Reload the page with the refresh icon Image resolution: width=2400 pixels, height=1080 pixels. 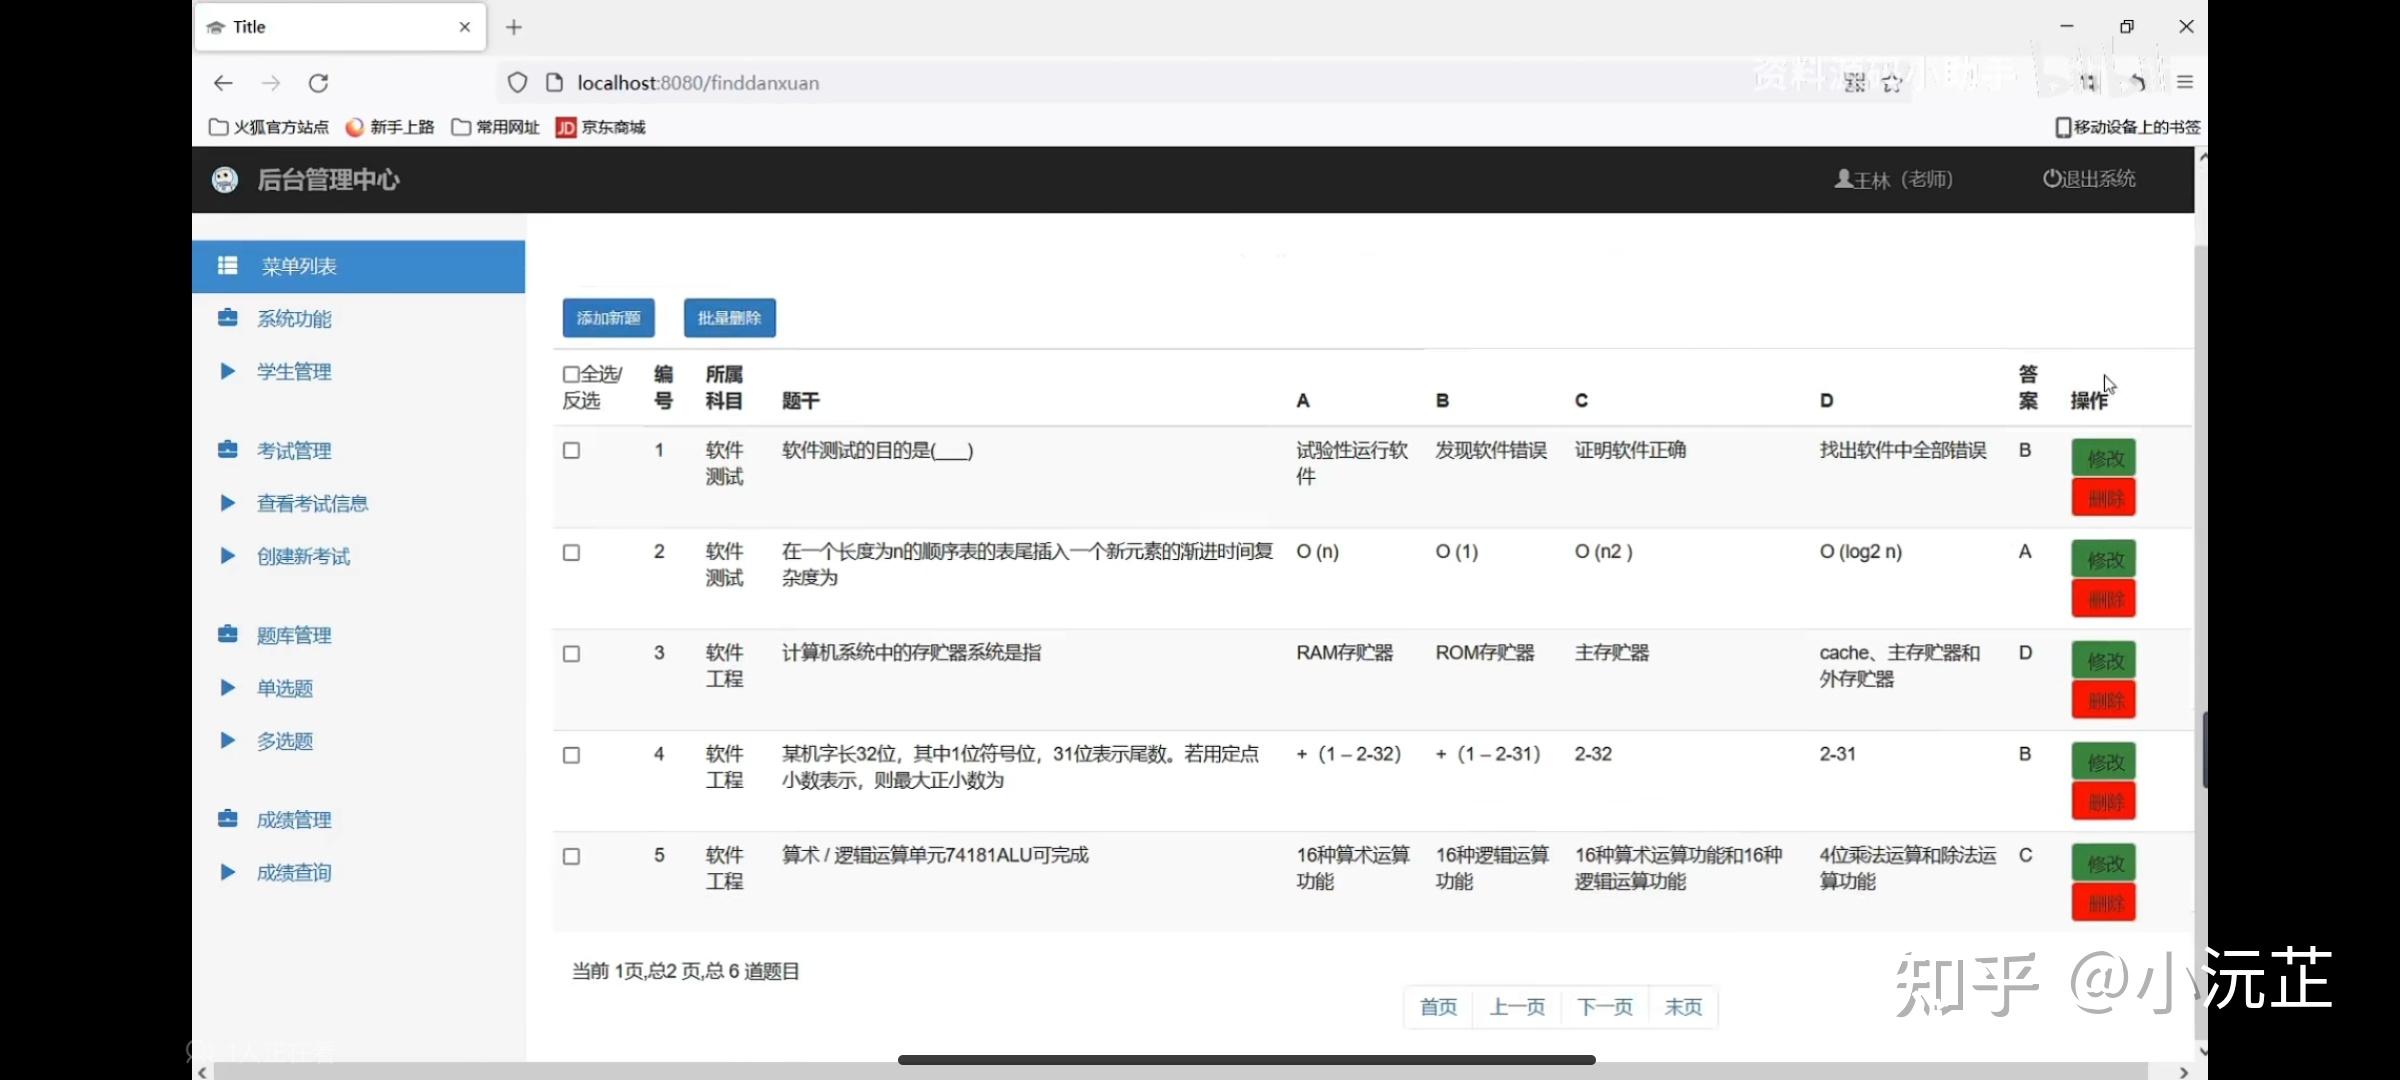pyautogui.click(x=318, y=83)
